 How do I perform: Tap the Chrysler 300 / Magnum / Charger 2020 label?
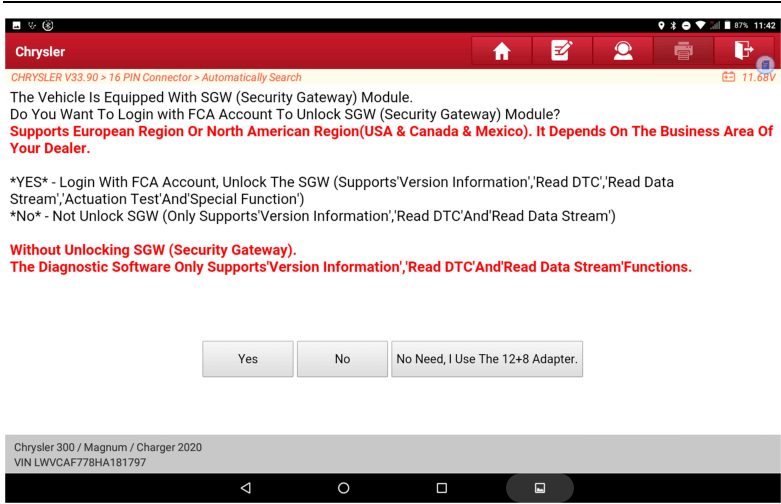[108, 447]
